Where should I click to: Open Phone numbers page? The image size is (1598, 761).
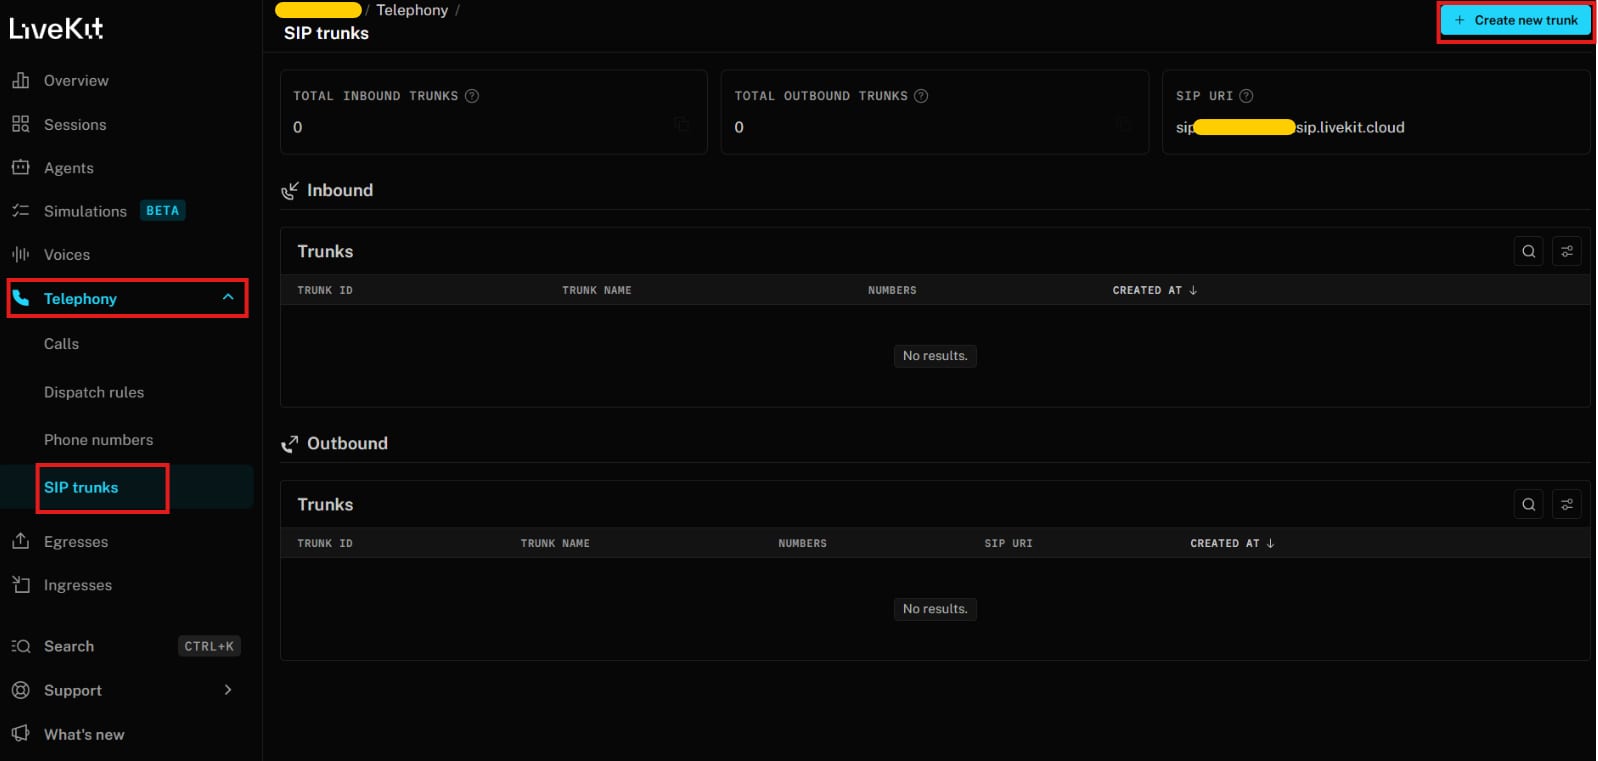click(99, 440)
